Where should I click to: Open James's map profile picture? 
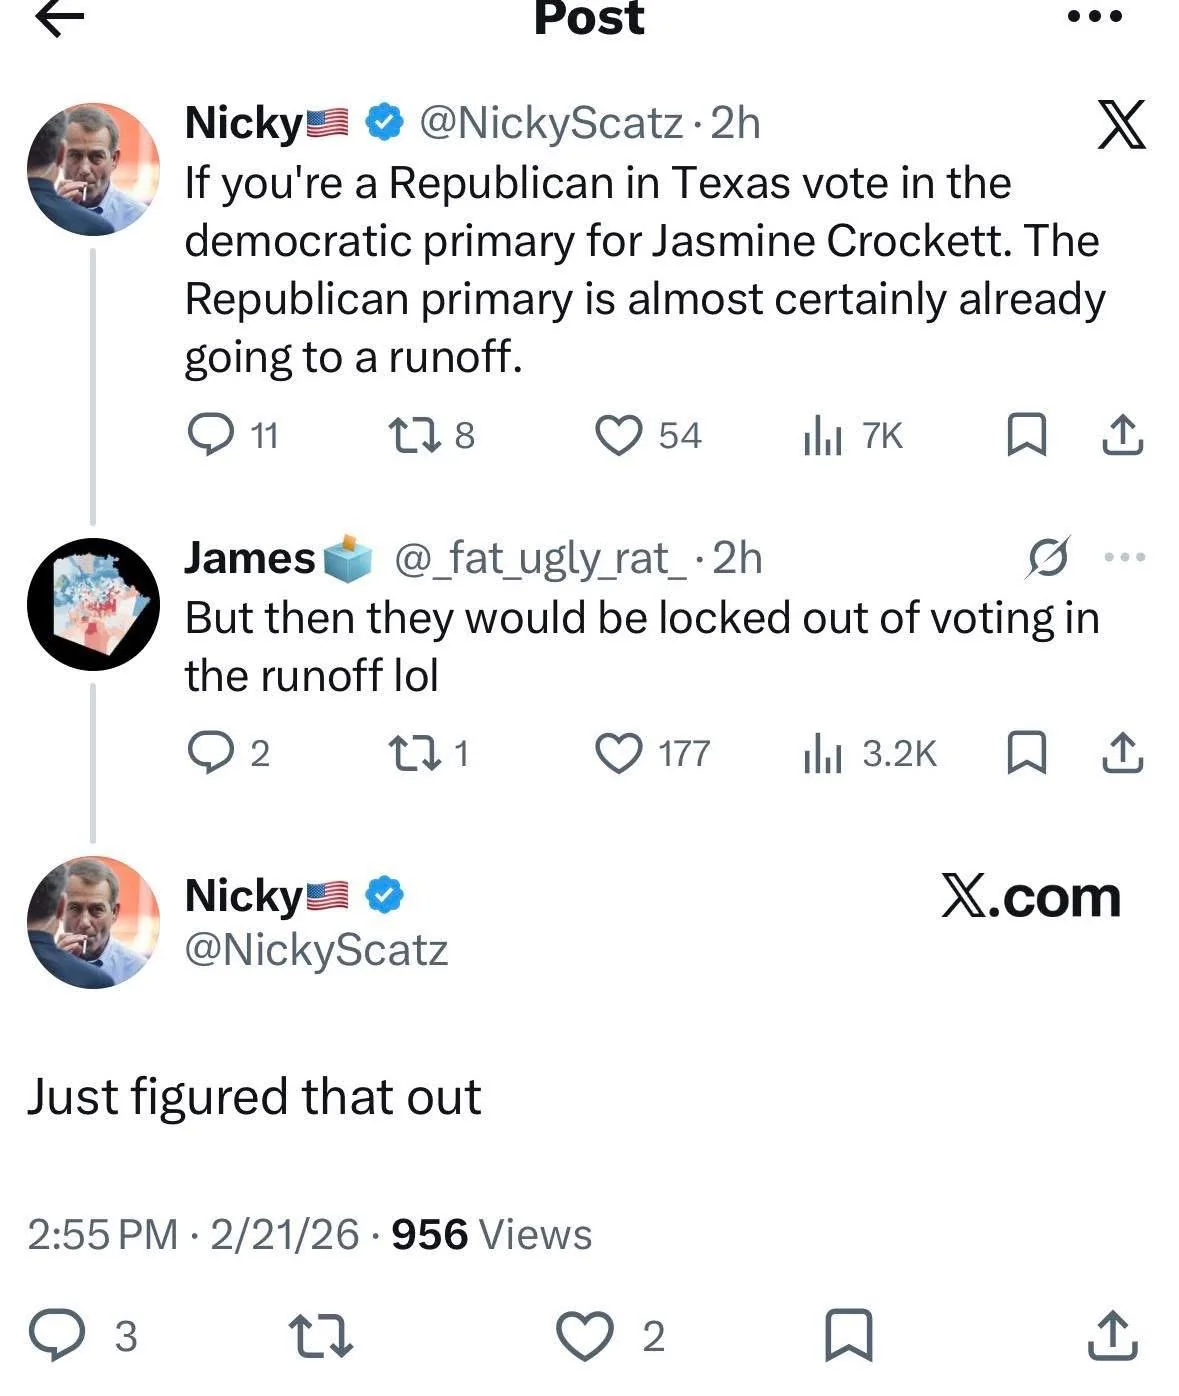[92, 603]
